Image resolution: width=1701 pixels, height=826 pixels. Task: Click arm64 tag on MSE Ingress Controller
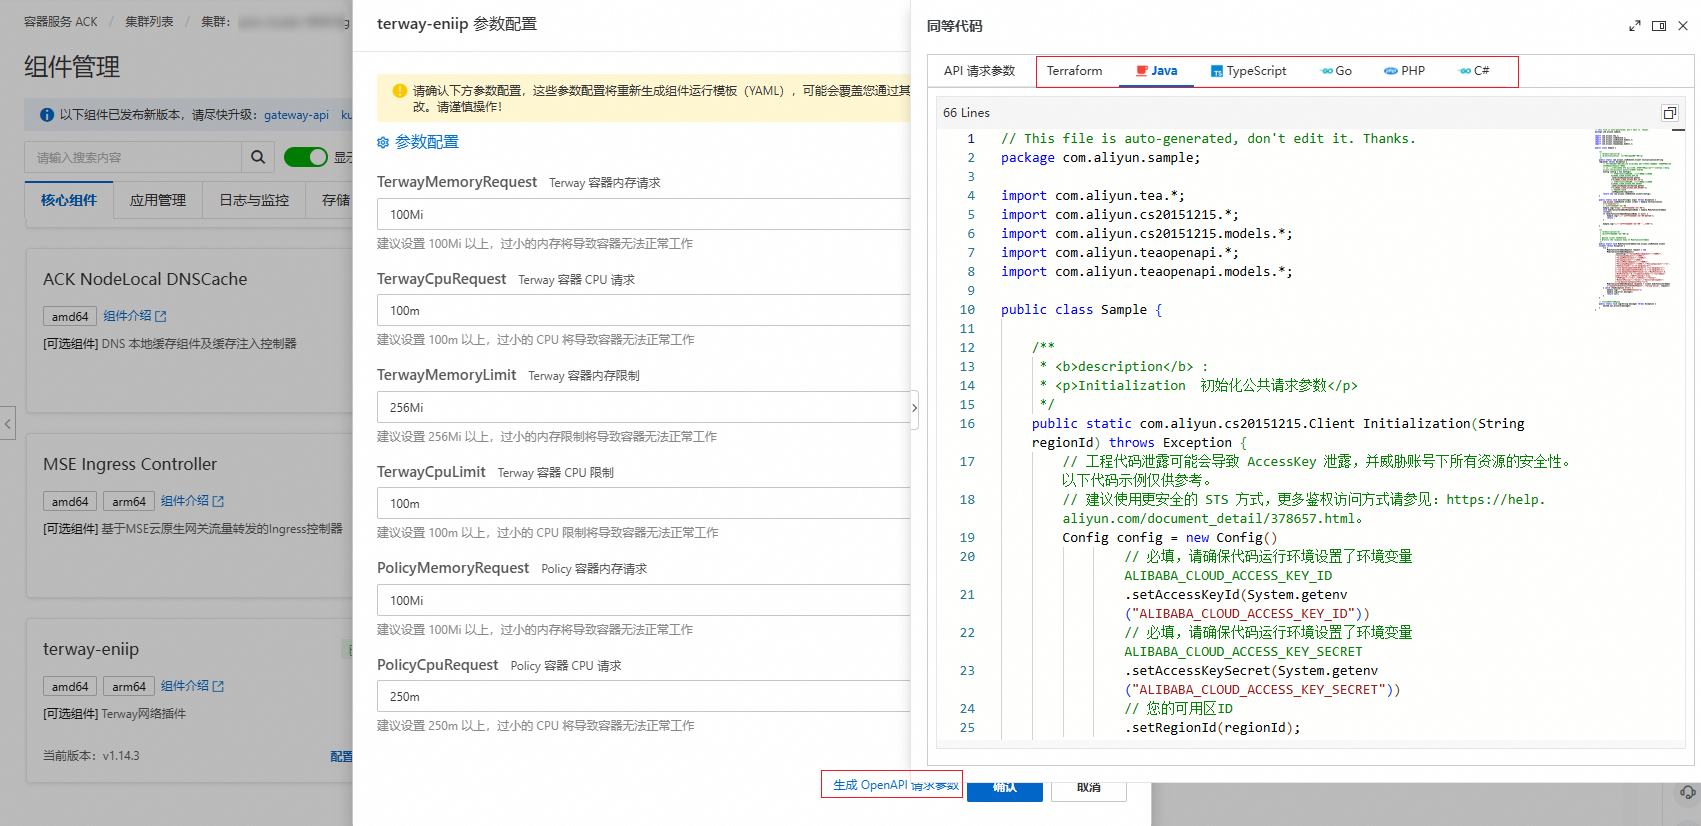(129, 501)
